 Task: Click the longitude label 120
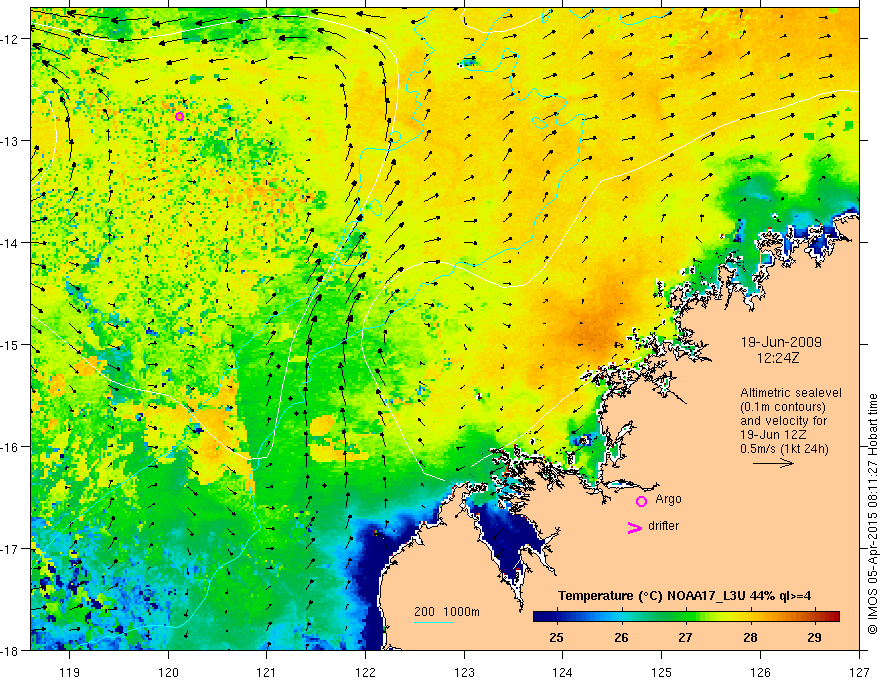168,672
